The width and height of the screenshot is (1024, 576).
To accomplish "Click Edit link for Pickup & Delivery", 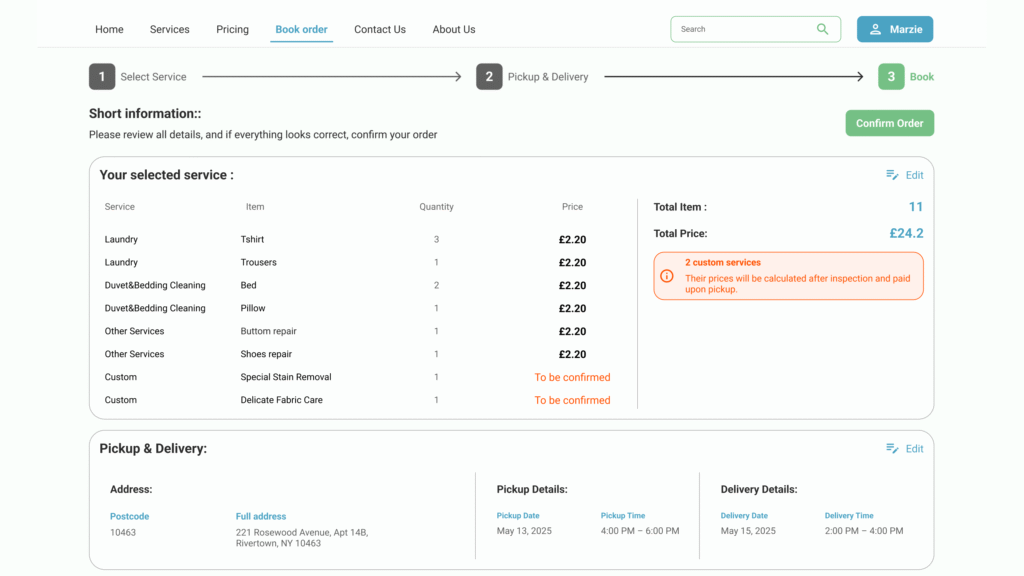I will pyautogui.click(x=914, y=449).
